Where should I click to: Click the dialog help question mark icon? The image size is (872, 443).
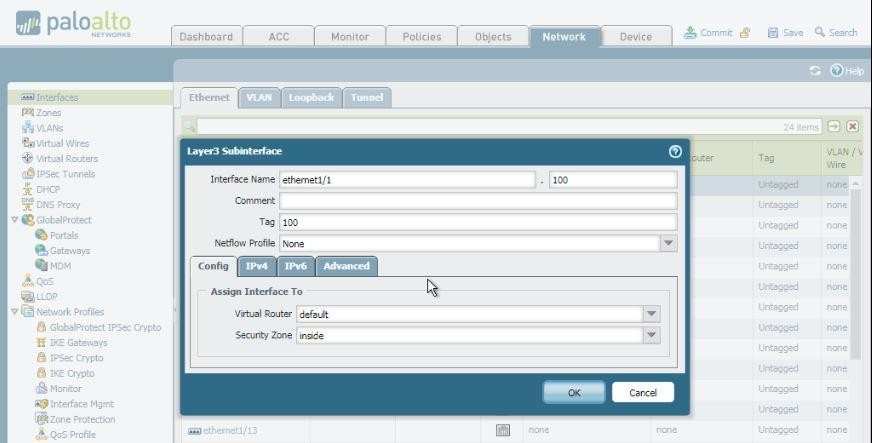click(x=675, y=151)
